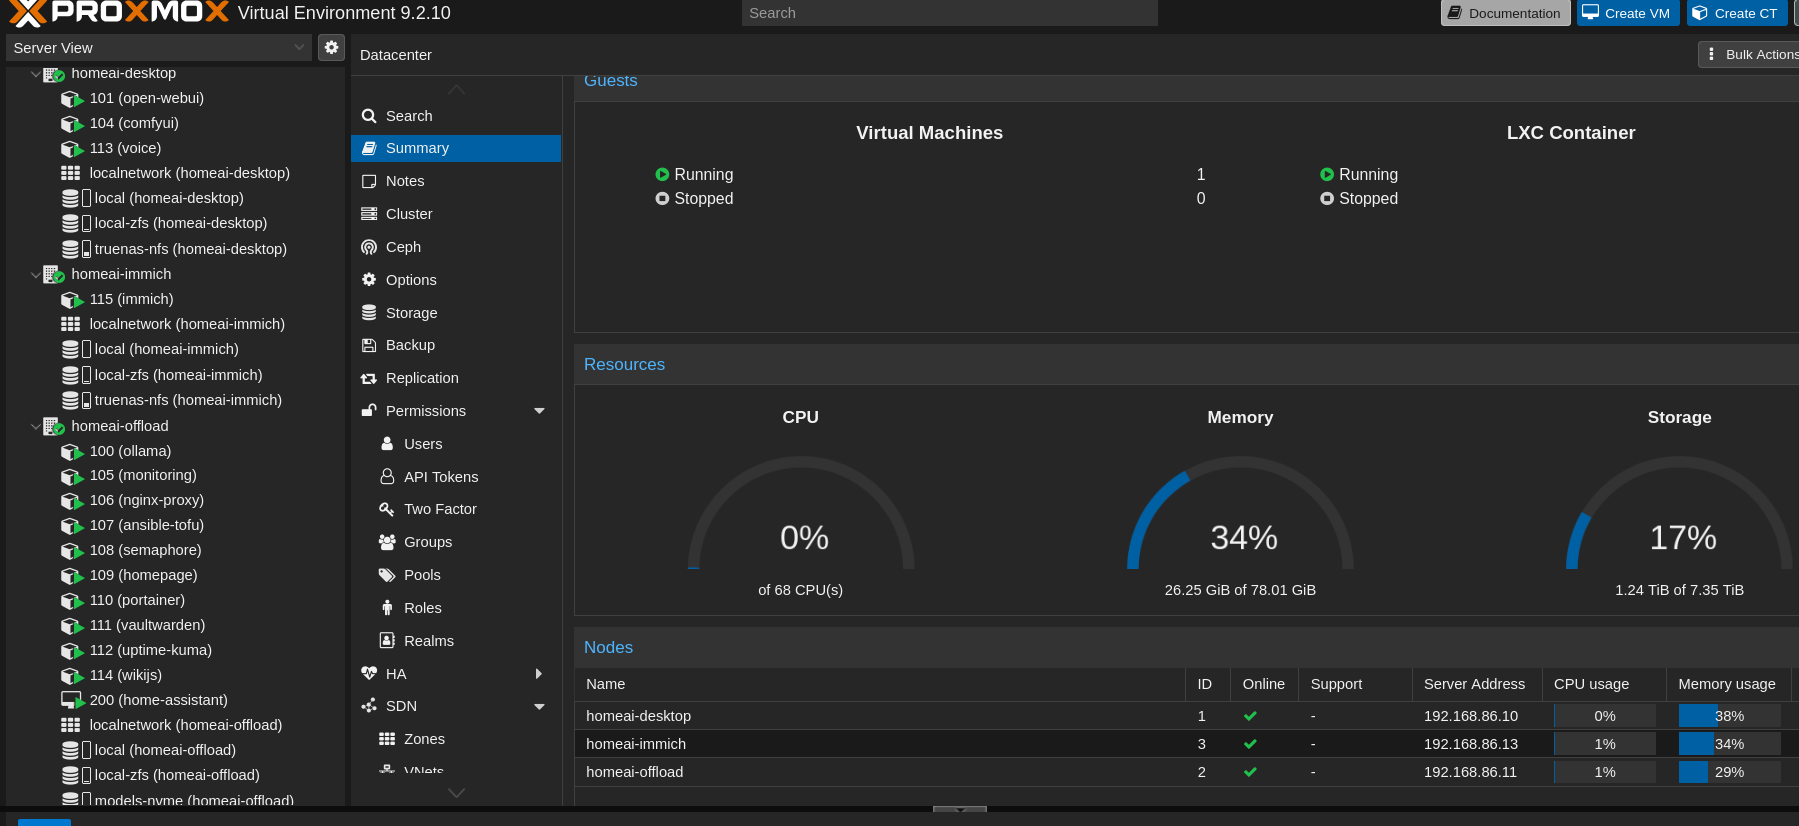1799x826 pixels.
Task: Collapse the SDN submenu arrow
Action: pyautogui.click(x=539, y=706)
